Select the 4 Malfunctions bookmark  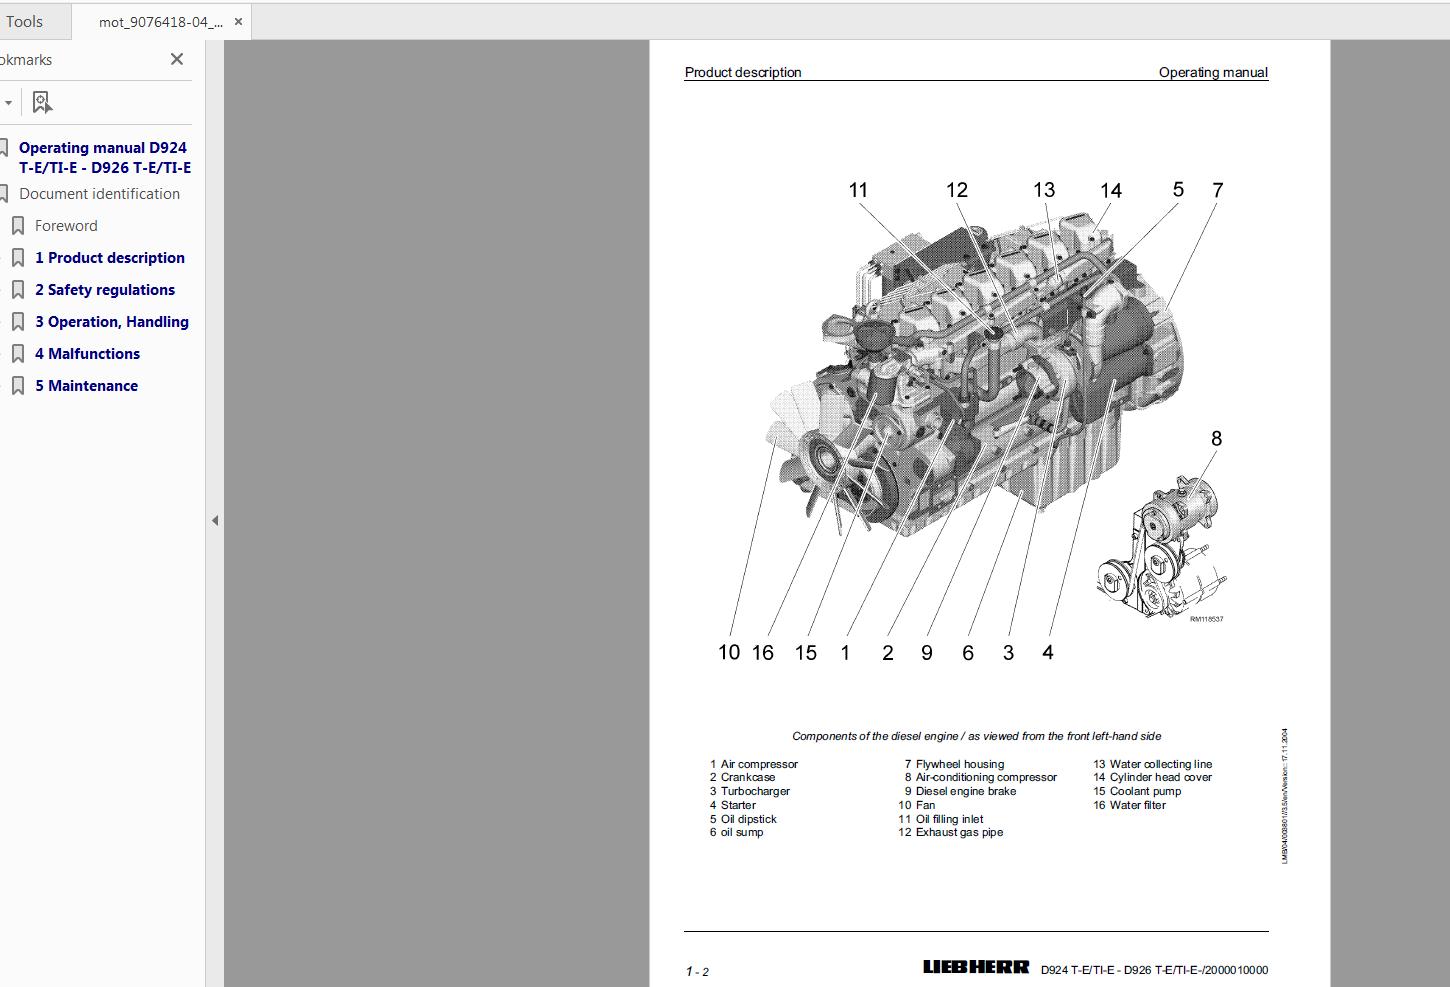(88, 353)
